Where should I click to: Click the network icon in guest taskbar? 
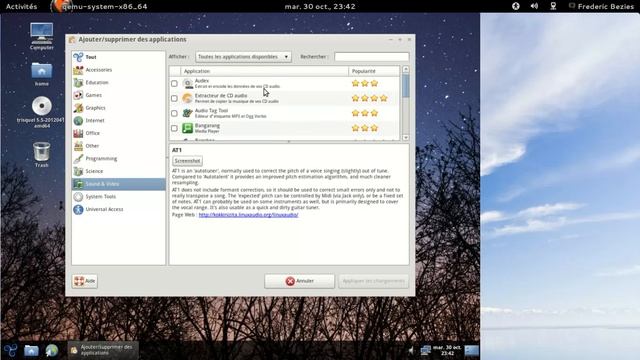coord(425,350)
